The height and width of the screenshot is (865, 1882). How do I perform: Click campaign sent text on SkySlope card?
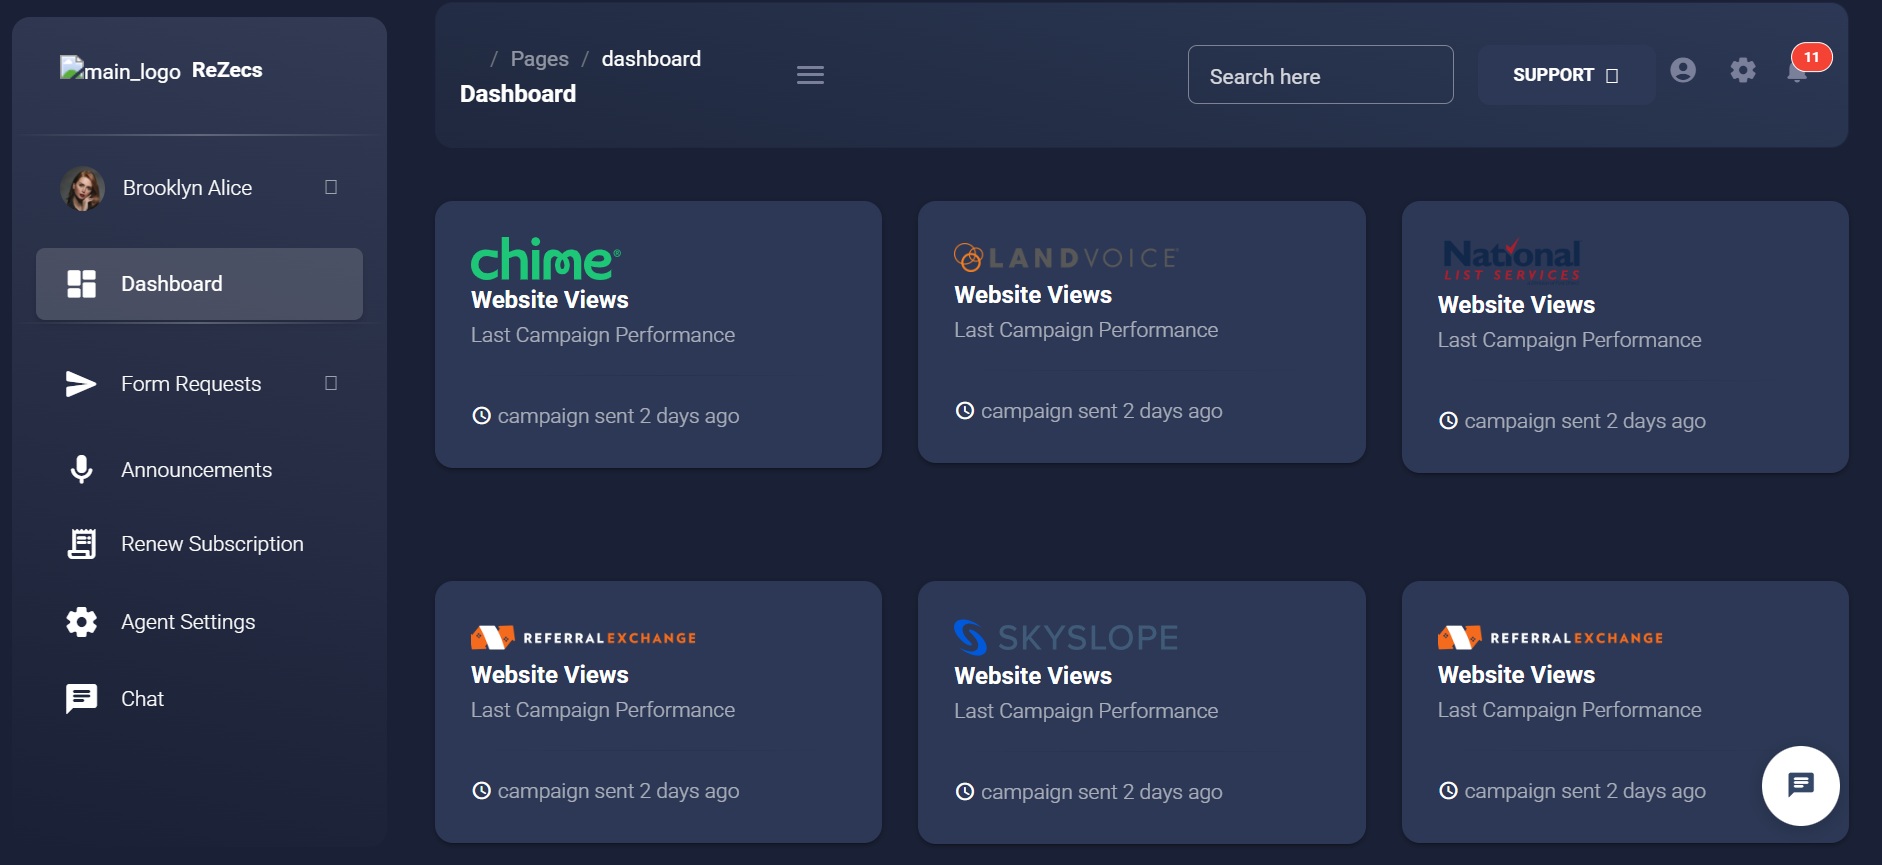point(1101,792)
